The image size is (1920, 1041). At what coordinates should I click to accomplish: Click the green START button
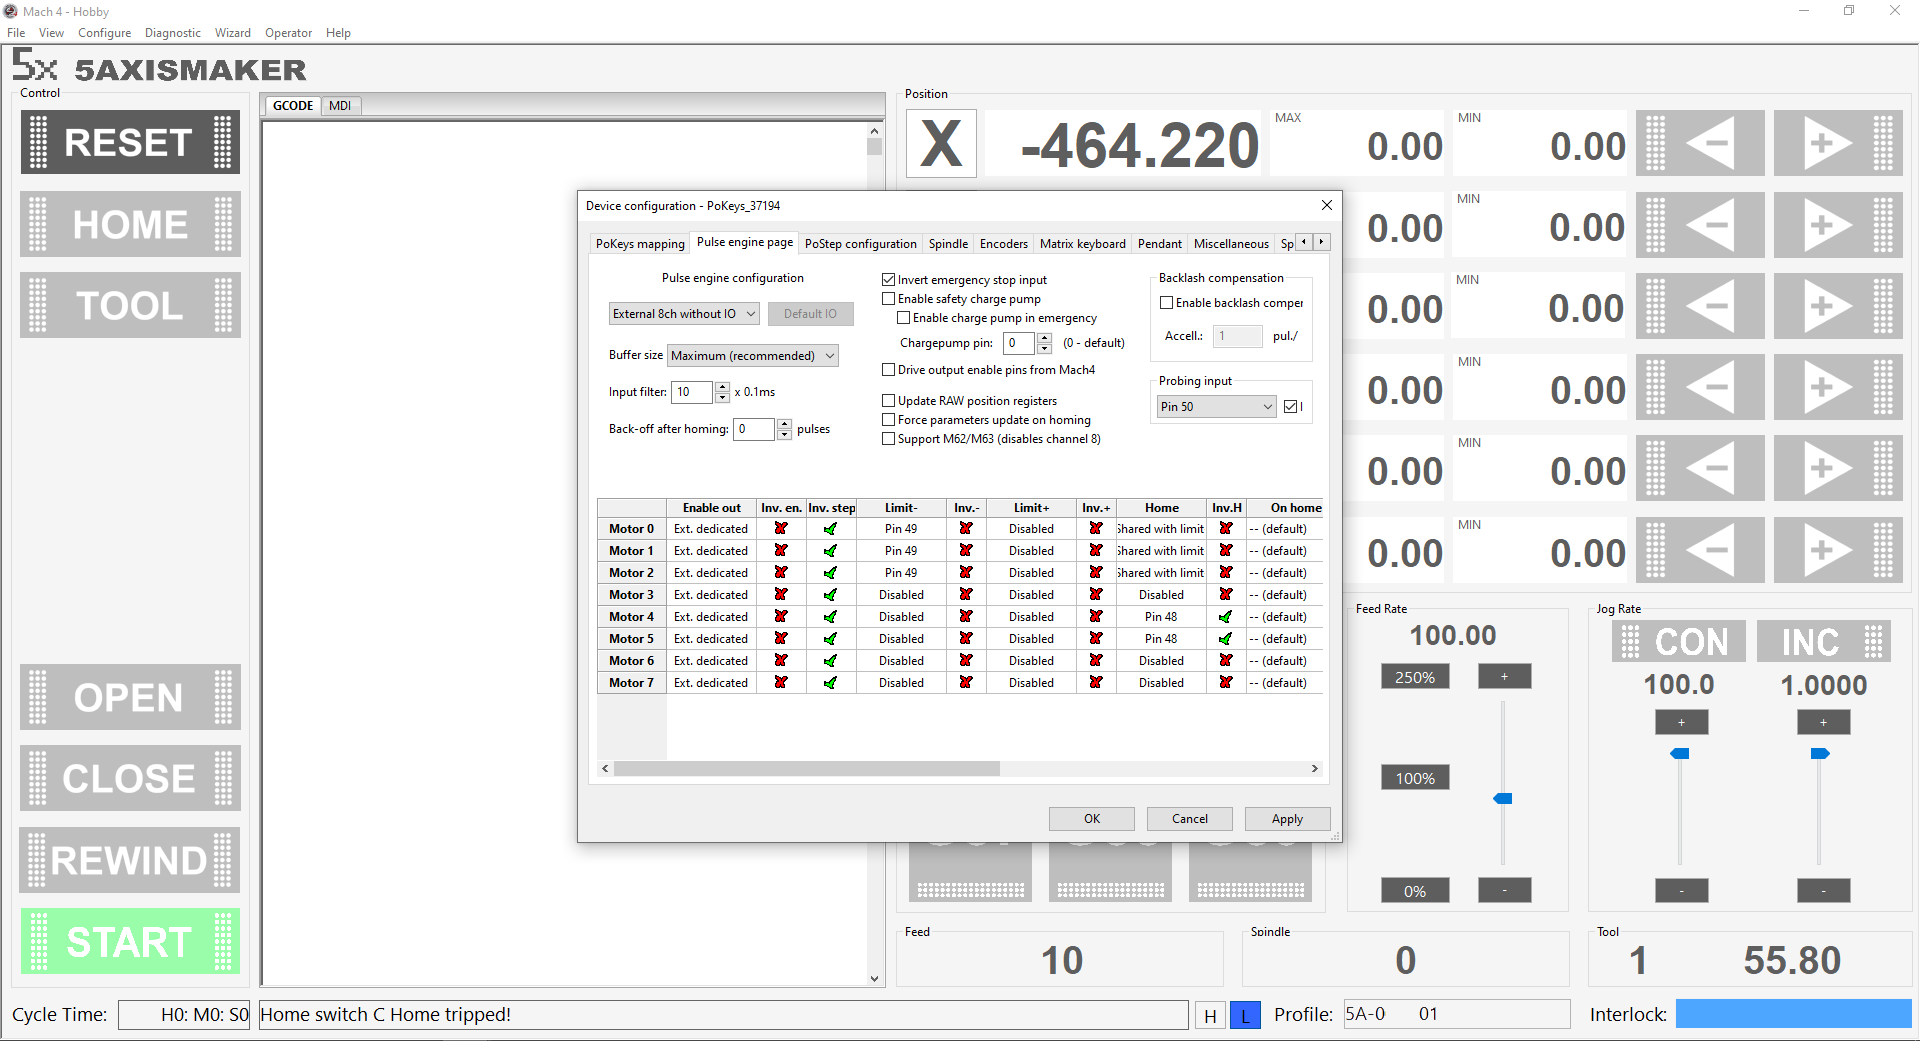point(130,941)
